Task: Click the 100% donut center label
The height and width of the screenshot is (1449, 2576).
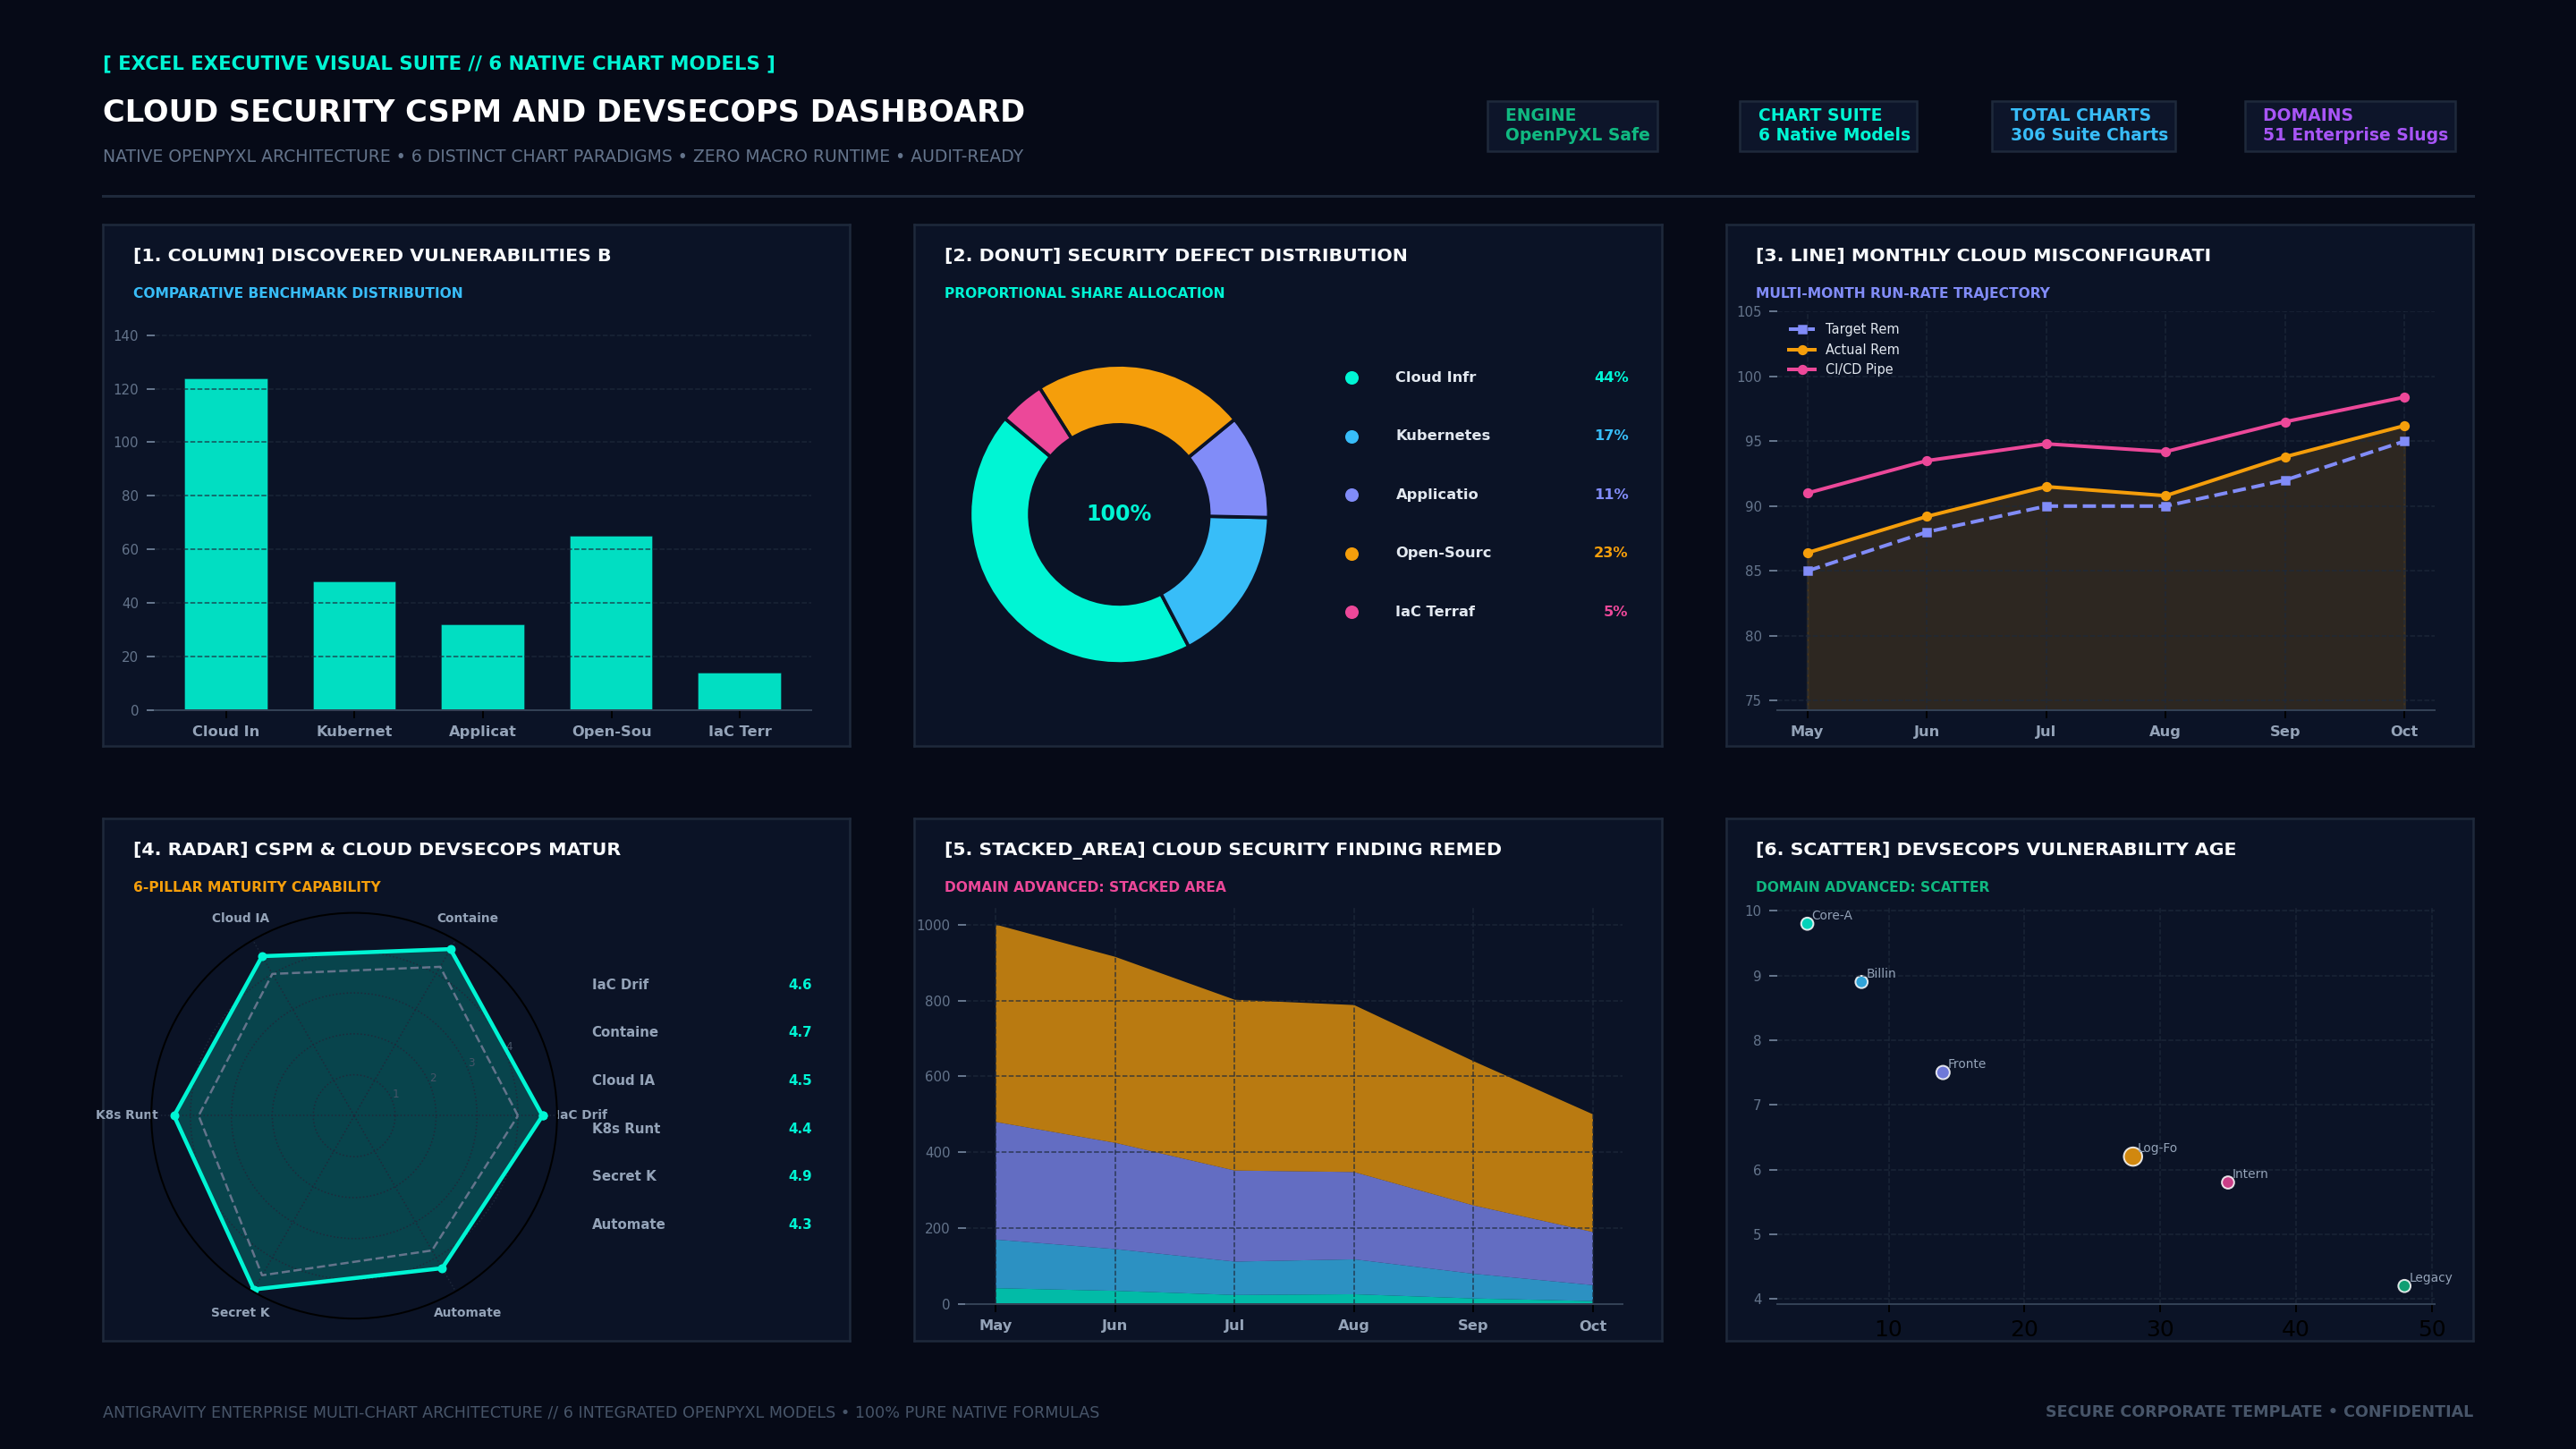Action: [1119, 514]
